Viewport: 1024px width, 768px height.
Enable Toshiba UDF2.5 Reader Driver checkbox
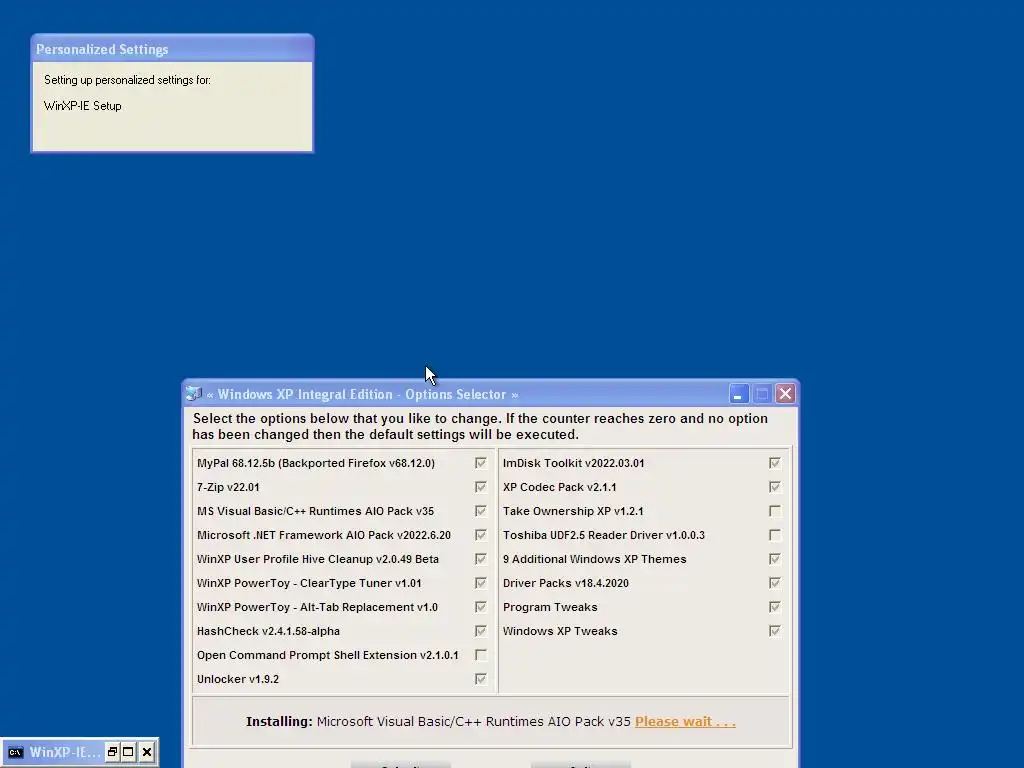tap(775, 535)
